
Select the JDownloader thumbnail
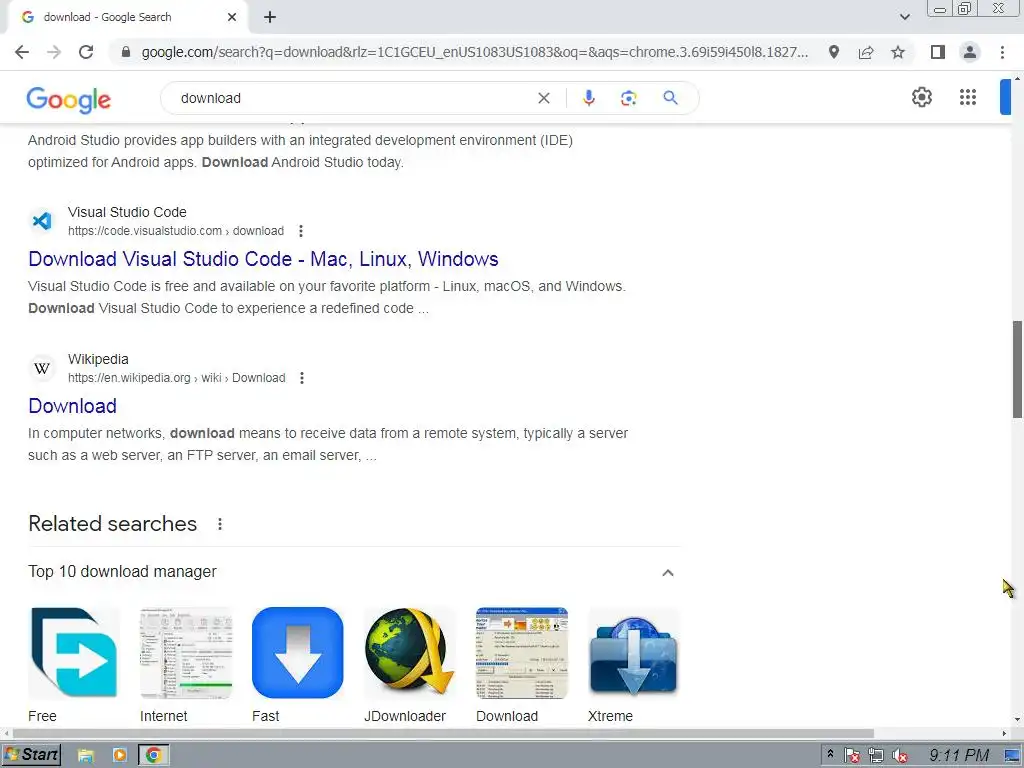point(409,652)
